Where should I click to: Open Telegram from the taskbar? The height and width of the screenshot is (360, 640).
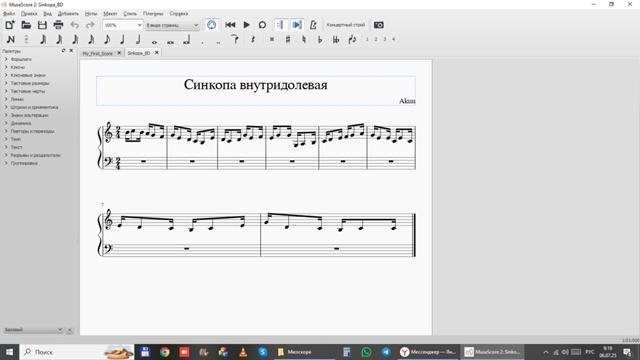coord(386,352)
